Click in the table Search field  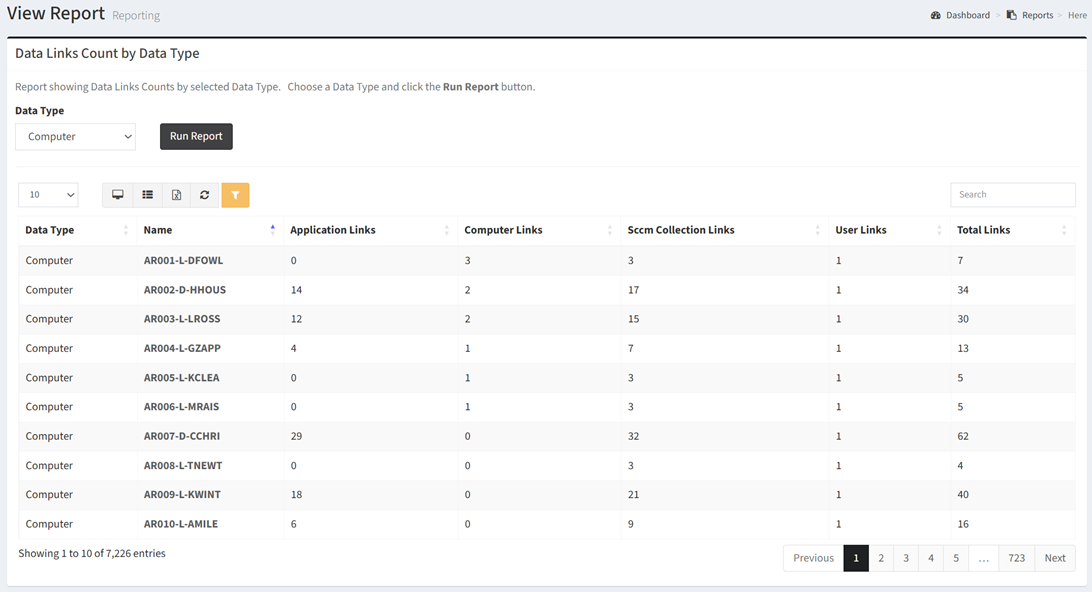(x=1012, y=195)
